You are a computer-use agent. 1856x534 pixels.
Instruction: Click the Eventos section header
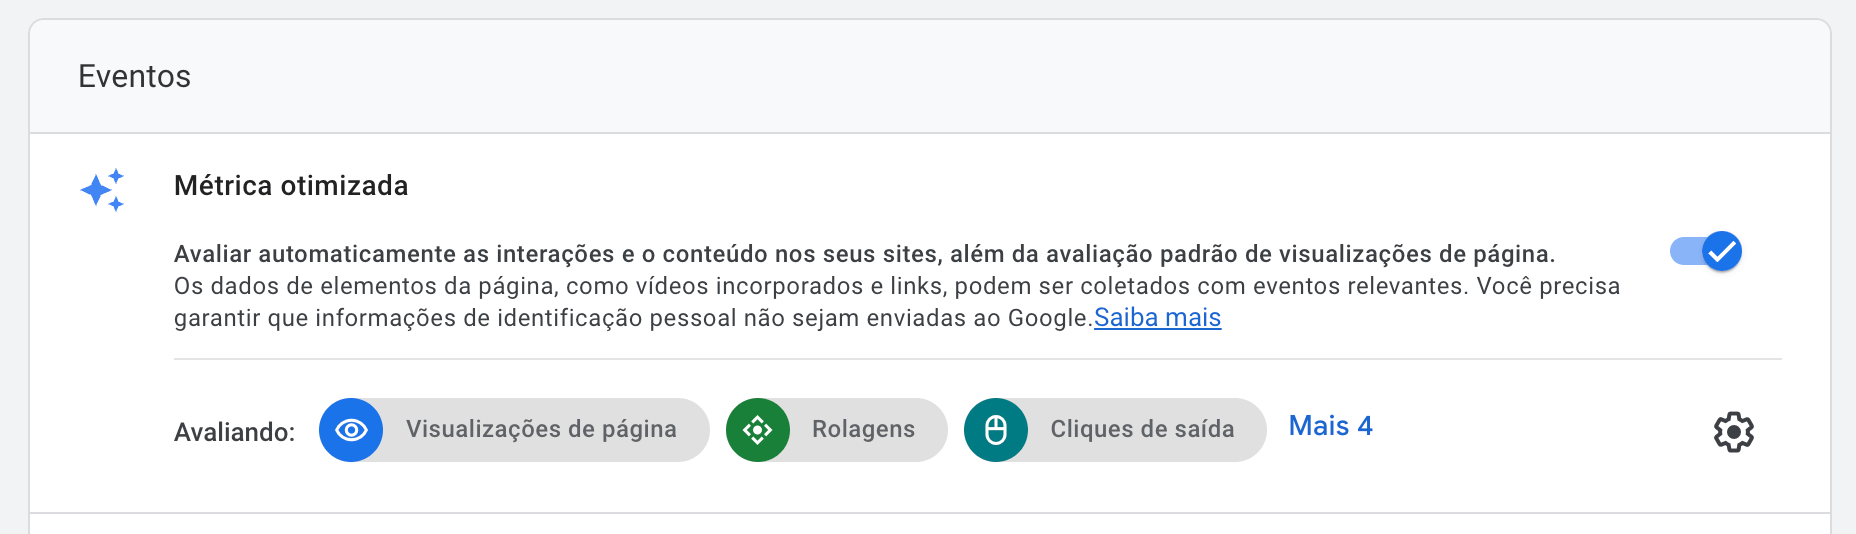[x=135, y=76]
